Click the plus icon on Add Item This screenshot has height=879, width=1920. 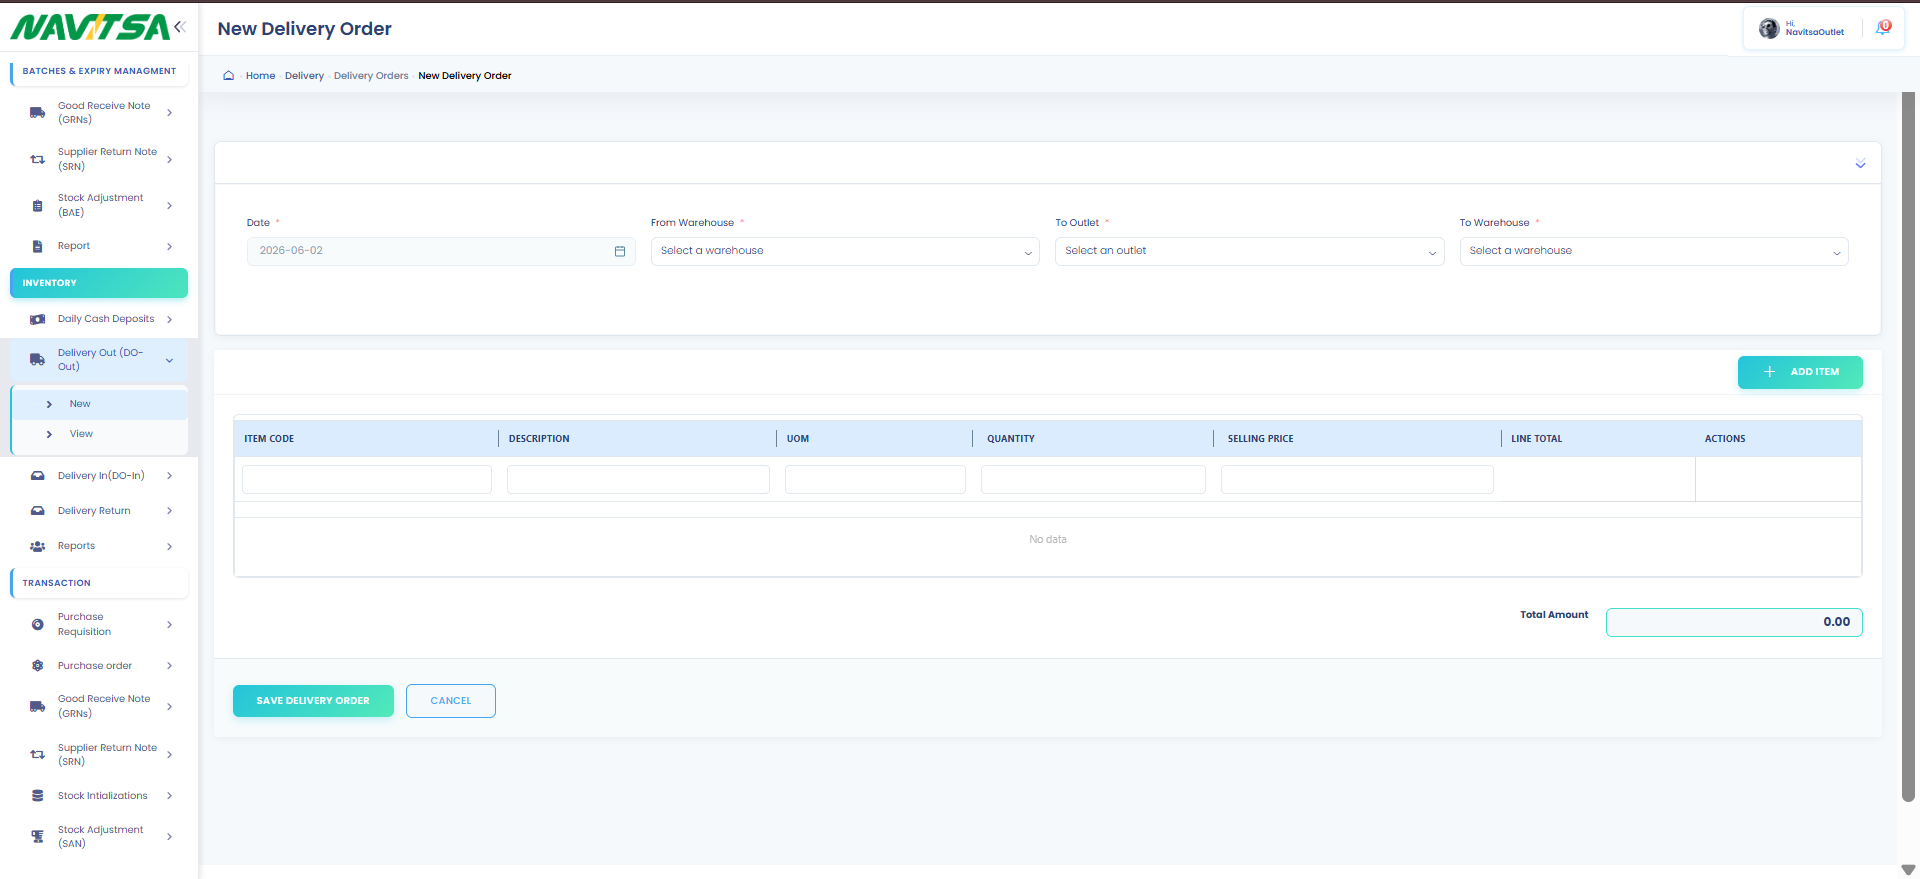tap(1769, 372)
